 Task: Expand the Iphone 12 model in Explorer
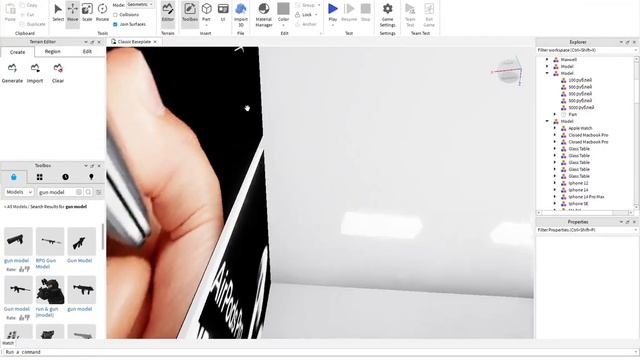tap(555, 183)
